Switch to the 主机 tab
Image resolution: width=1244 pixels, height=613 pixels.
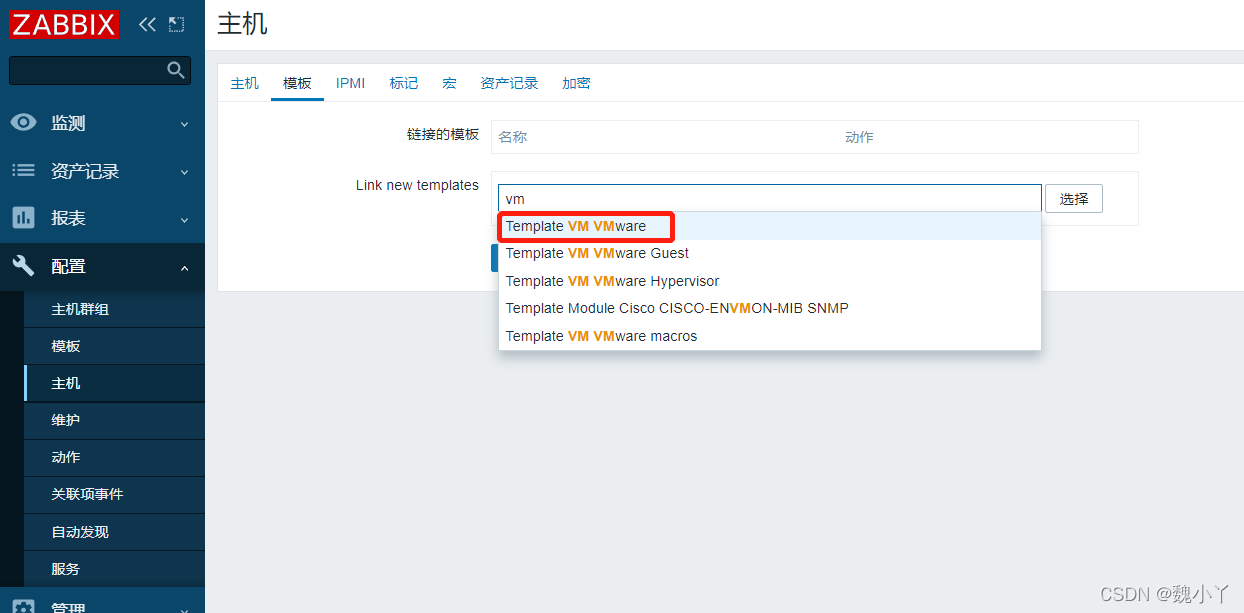tap(245, 83)
